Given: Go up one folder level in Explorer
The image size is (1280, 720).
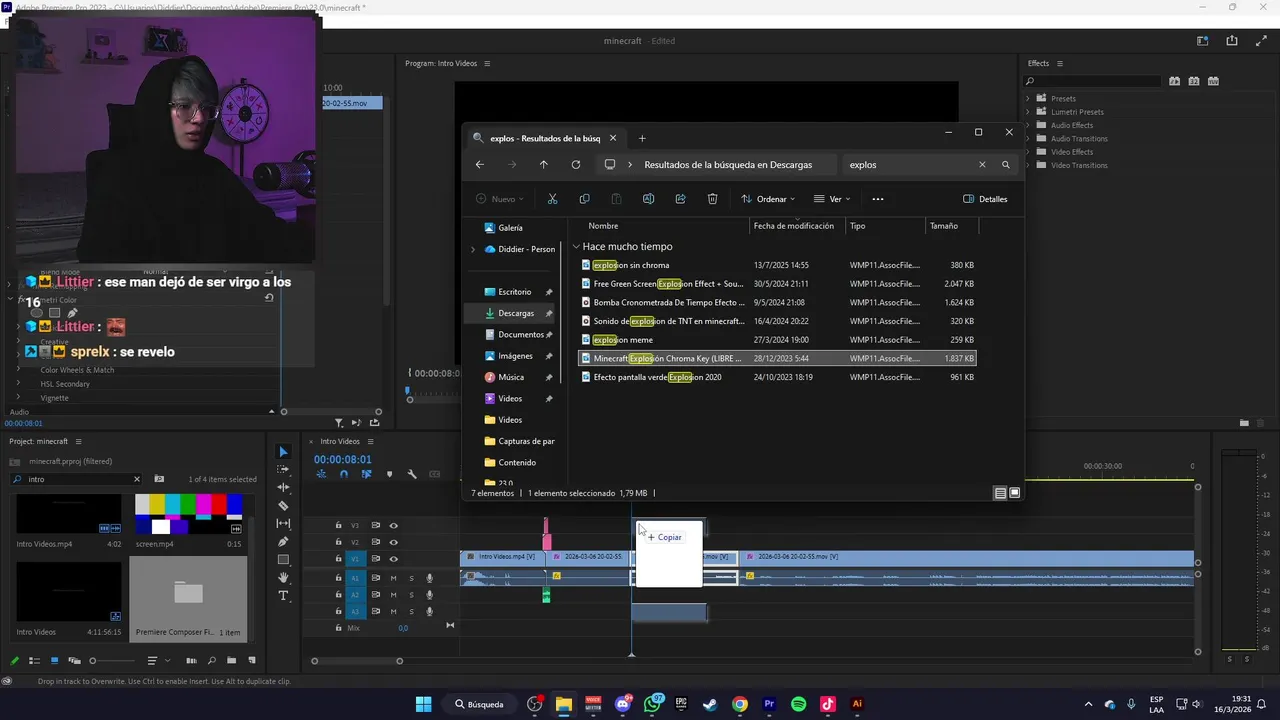Looking at the screenshot, I should [544, 165].
